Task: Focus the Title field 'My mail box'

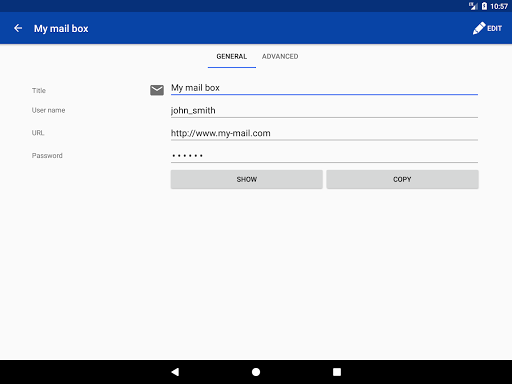Action: (x=324, y=88)
